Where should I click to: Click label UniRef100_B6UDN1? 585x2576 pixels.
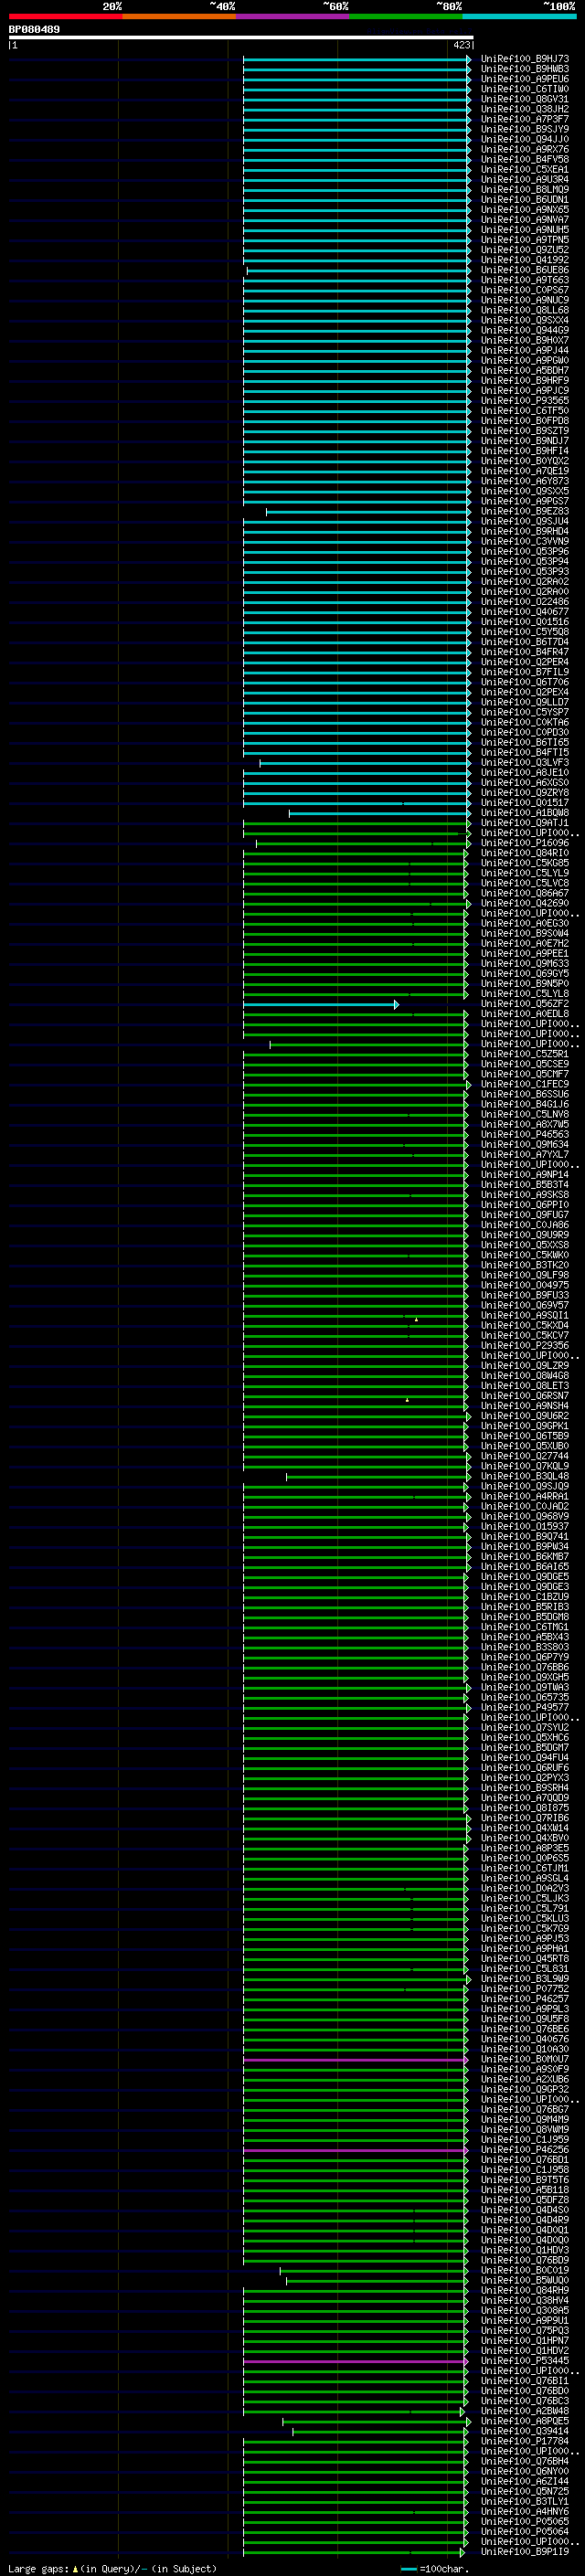coord(524,199)
